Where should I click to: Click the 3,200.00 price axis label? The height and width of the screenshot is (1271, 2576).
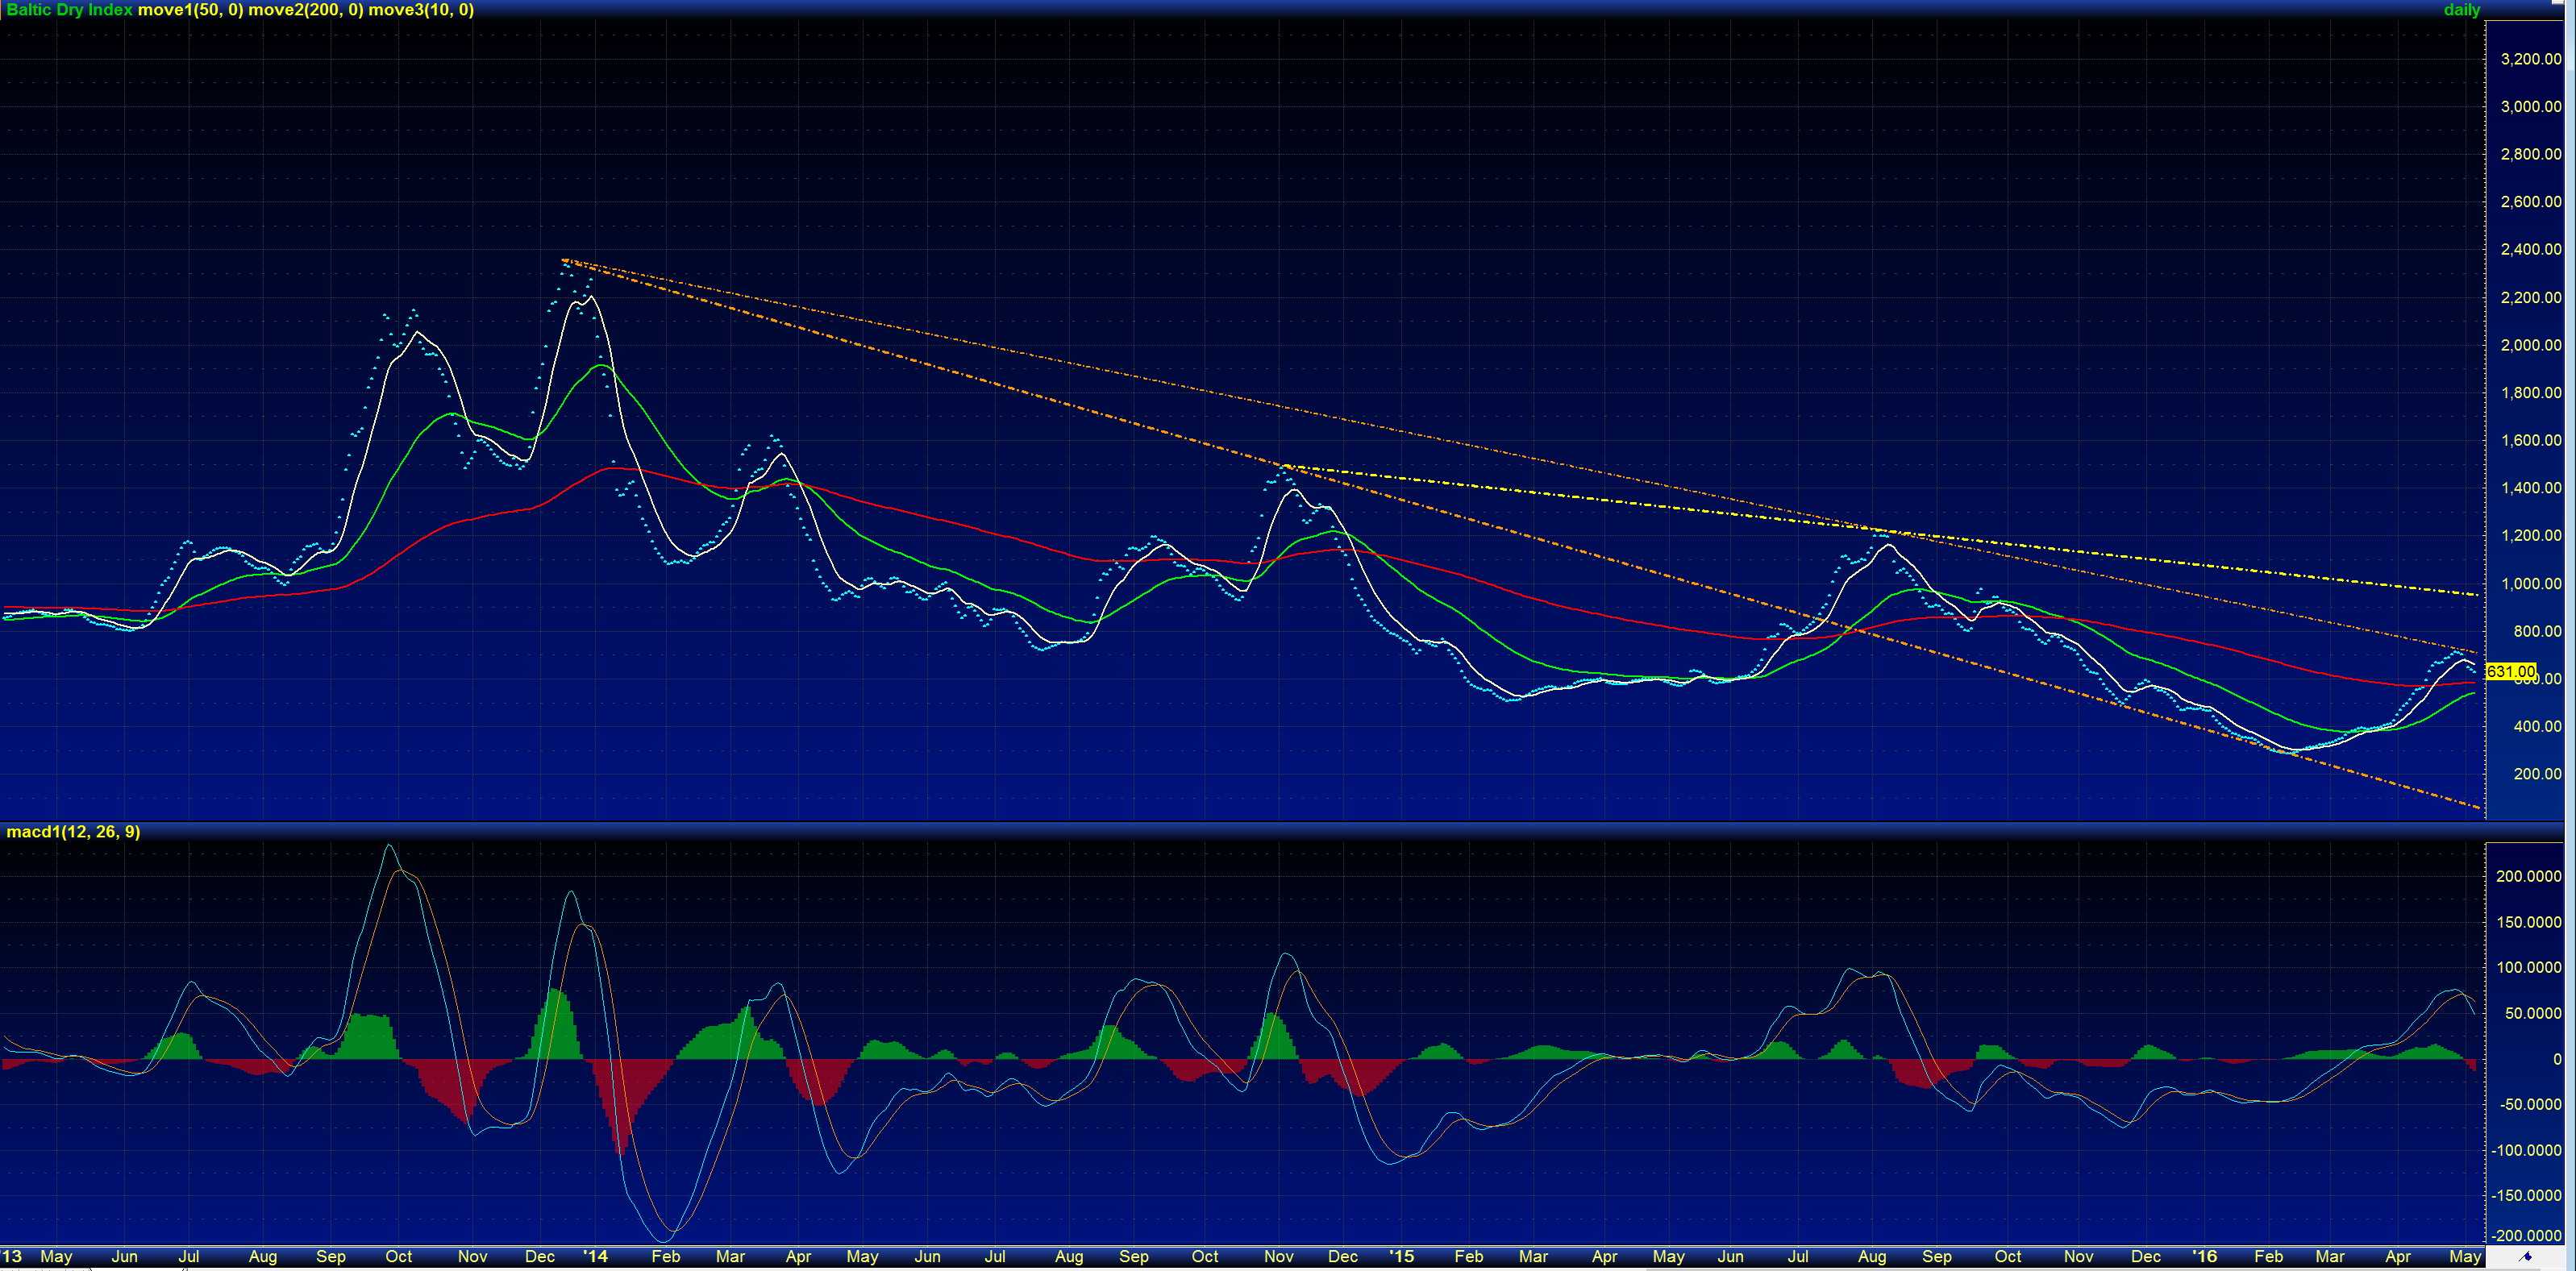coord(2530,59)
